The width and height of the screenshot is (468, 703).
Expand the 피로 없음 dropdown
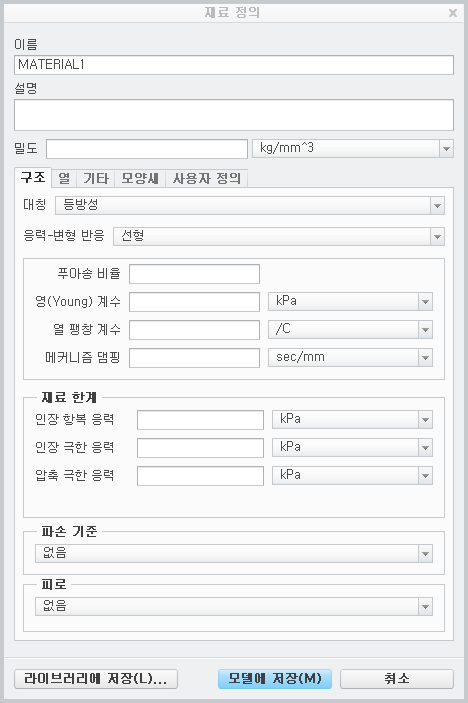click(x=234, y=607)
